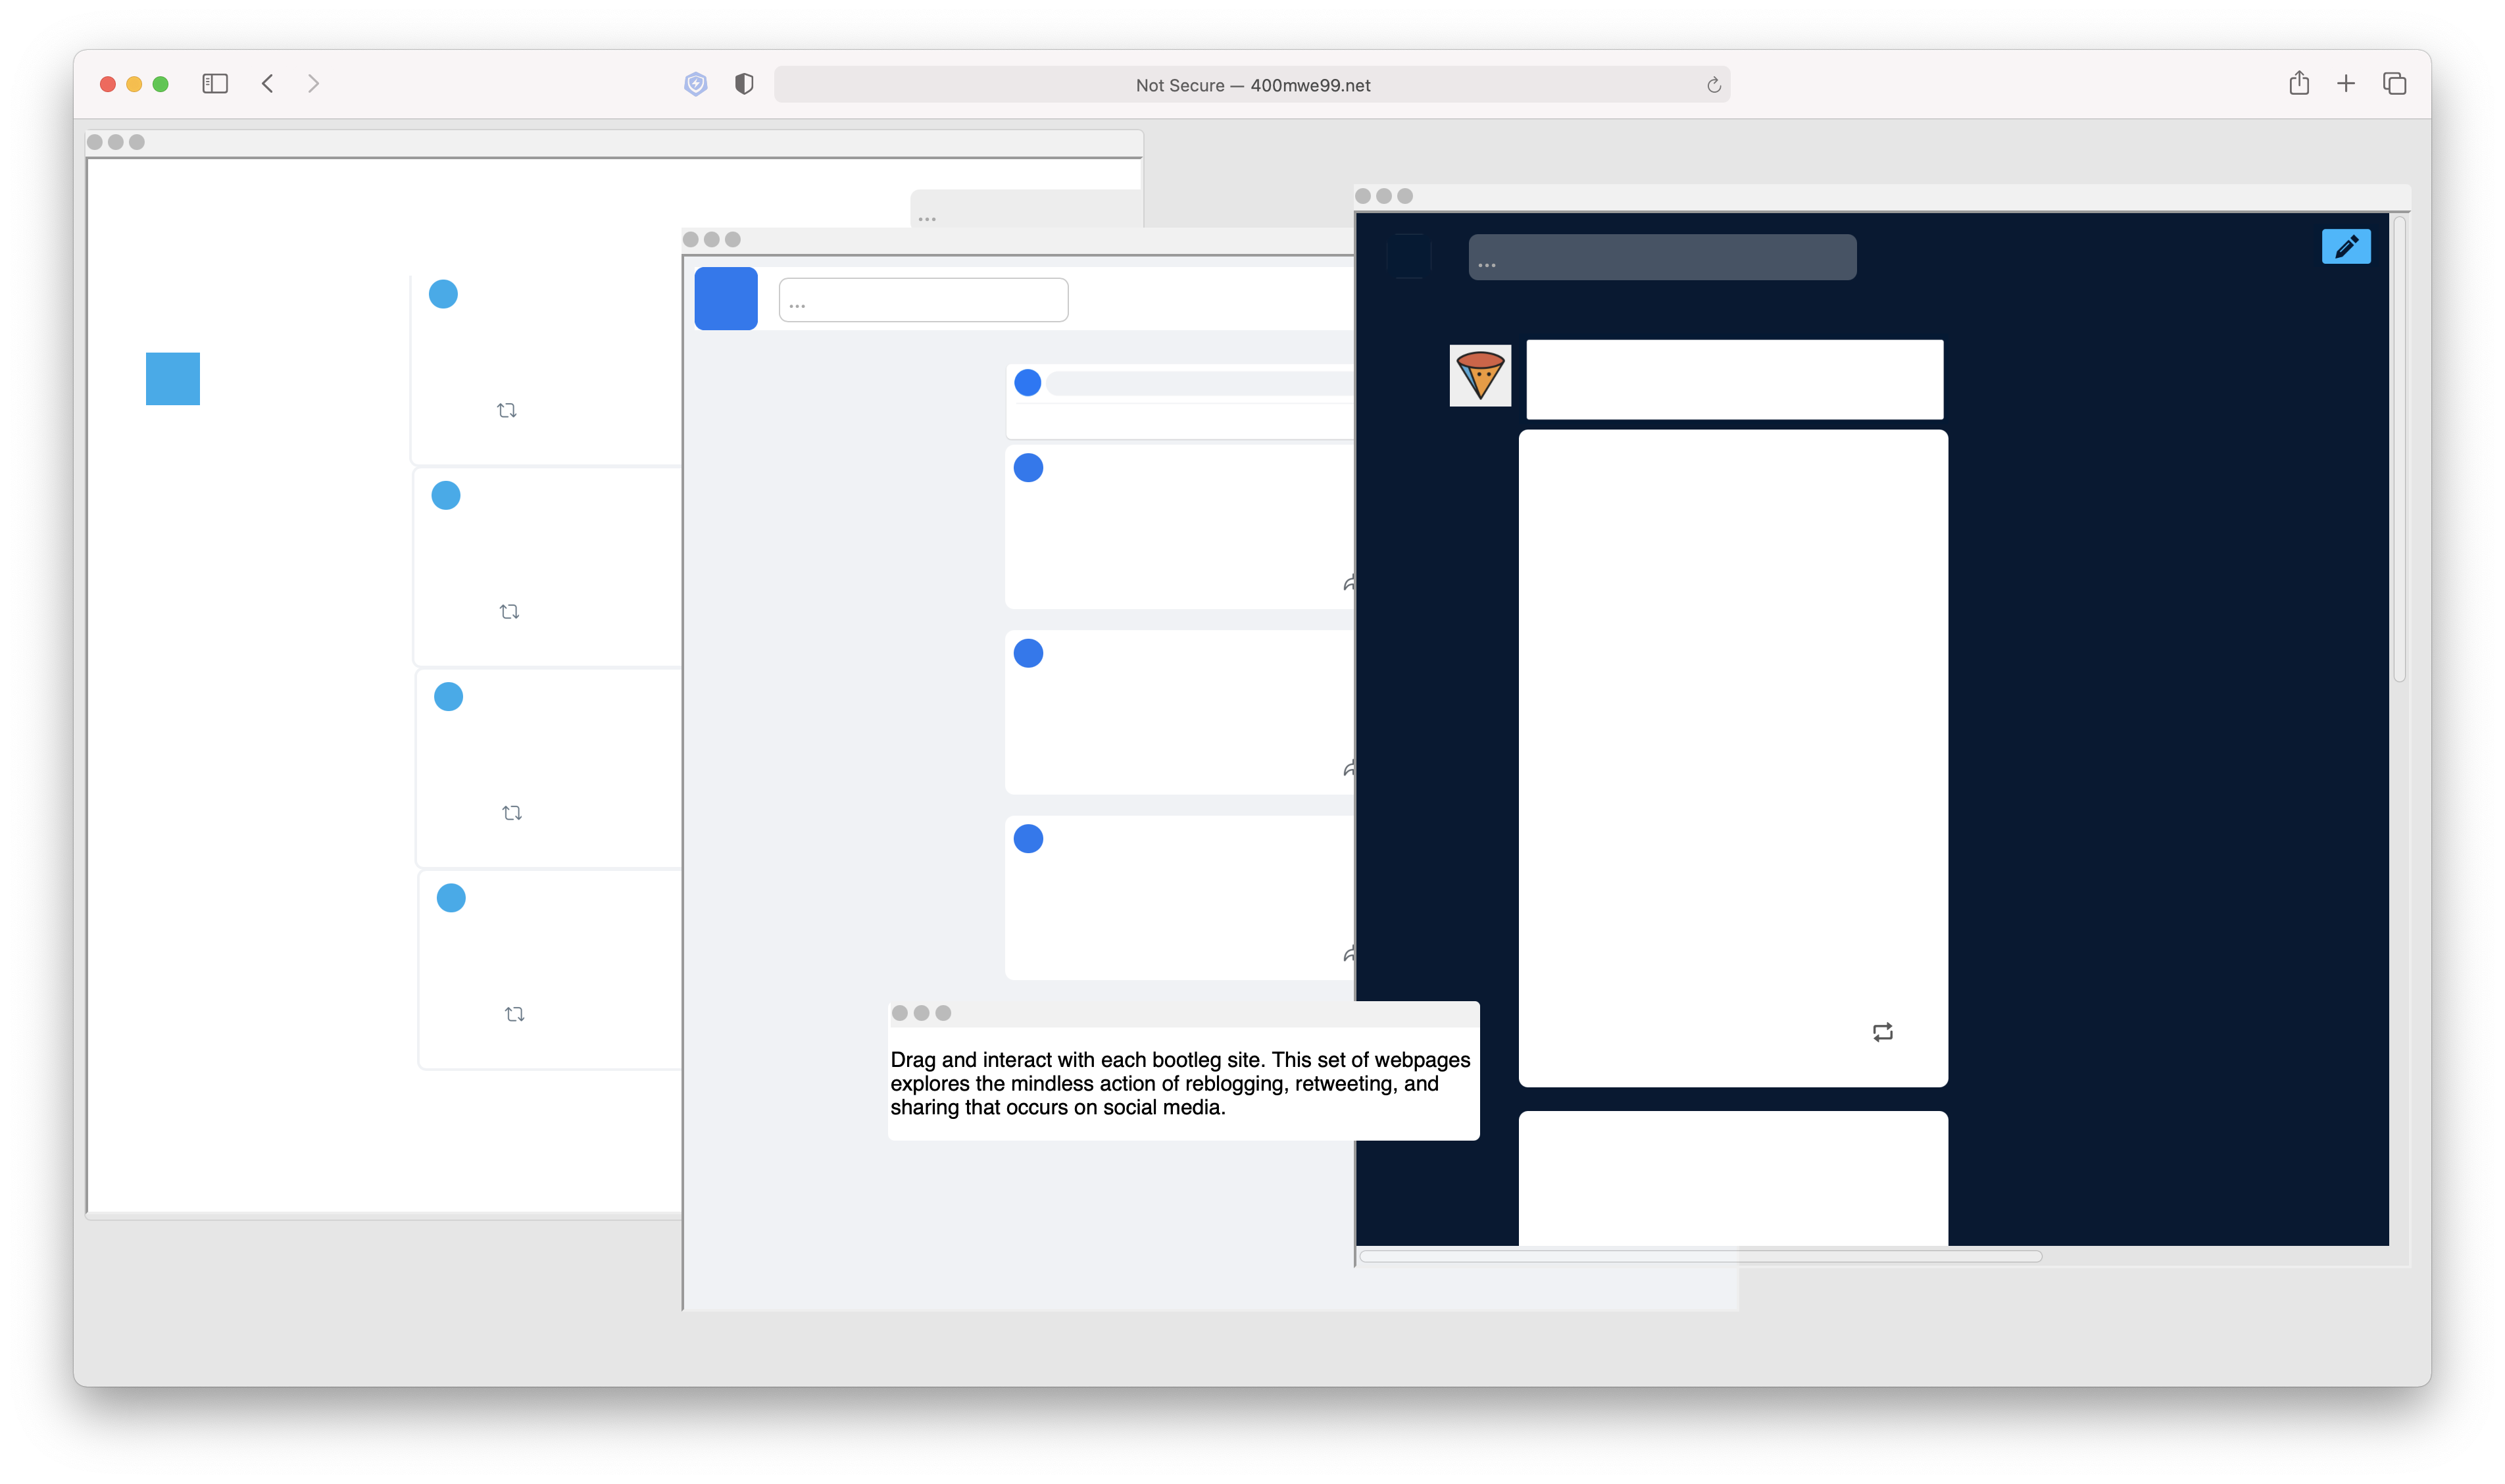This screenshot has height=1484, width=2505.
Task: Click the title bar of the left window
Action: [614, 142]
